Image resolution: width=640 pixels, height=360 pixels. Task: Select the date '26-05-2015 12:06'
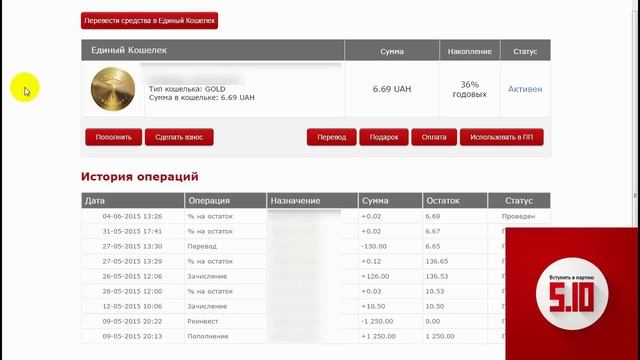coord(132,276)
